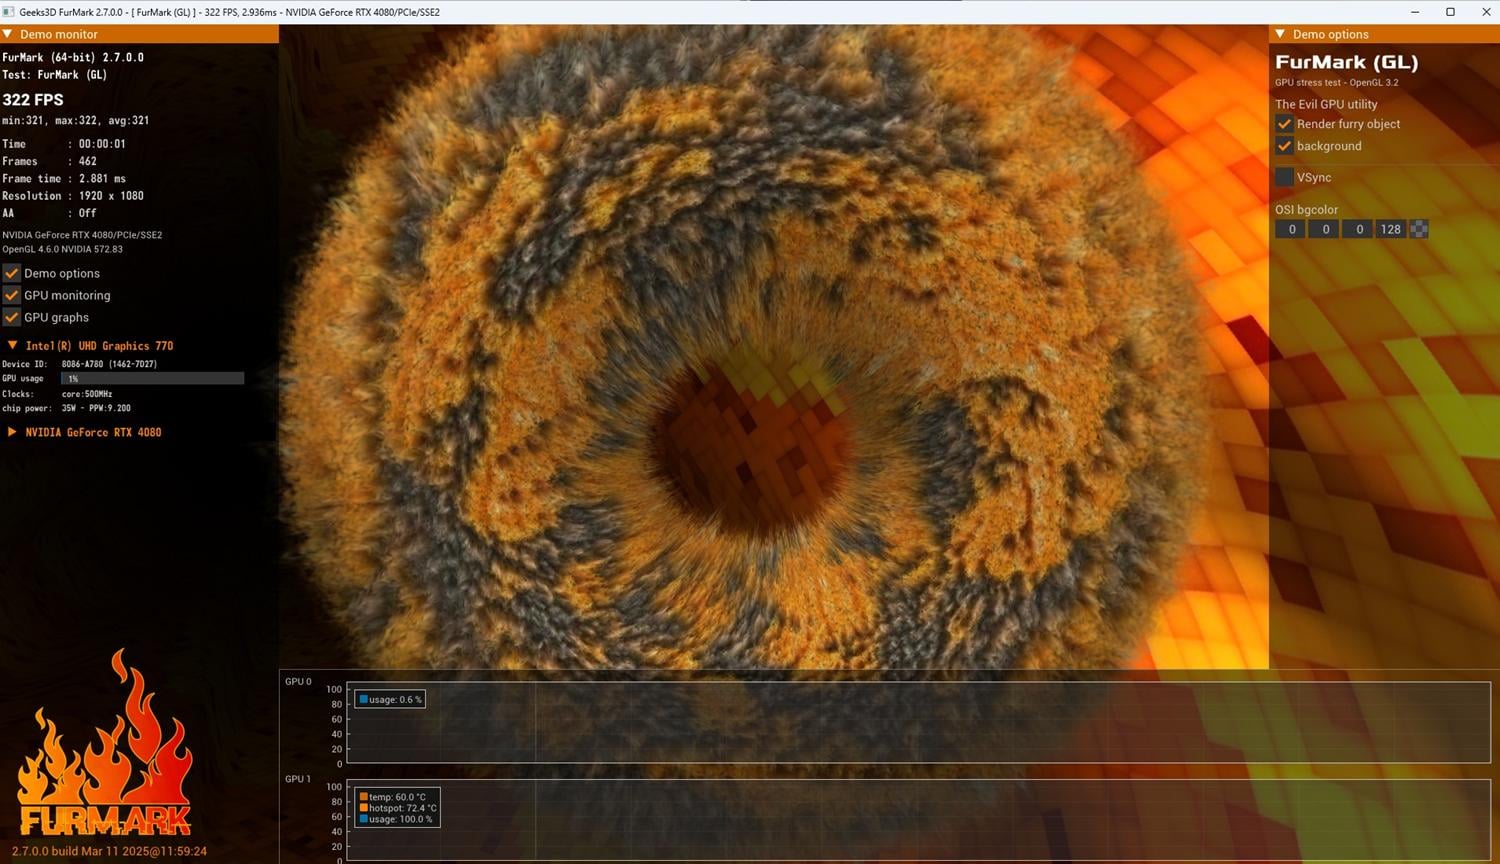Image resolution: width=1500 pixels, height=864 pixels.
Task: Uncheck the Demo options checkbox in Demo monitor
Action: [x=12, y=273]
